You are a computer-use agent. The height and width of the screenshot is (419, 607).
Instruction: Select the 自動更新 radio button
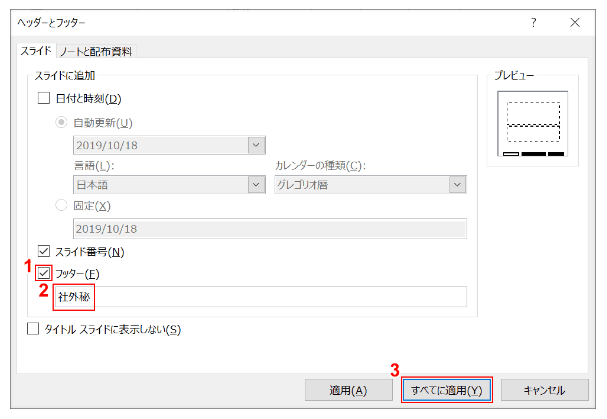[65, 122]
